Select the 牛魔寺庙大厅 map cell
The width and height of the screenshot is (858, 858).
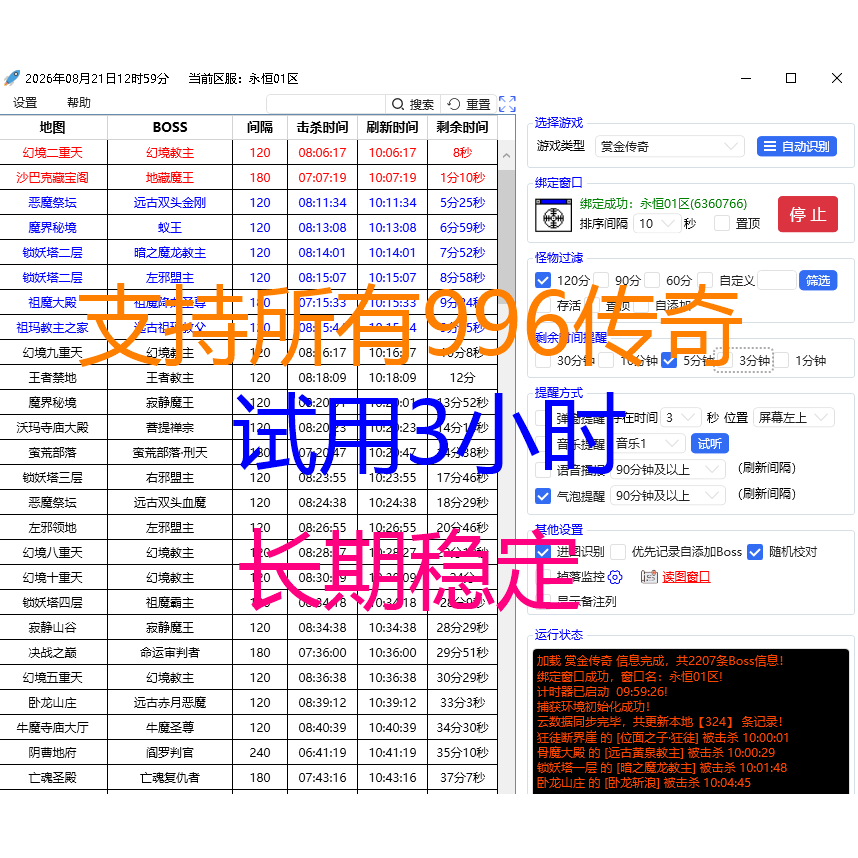(x=53, y=728)
